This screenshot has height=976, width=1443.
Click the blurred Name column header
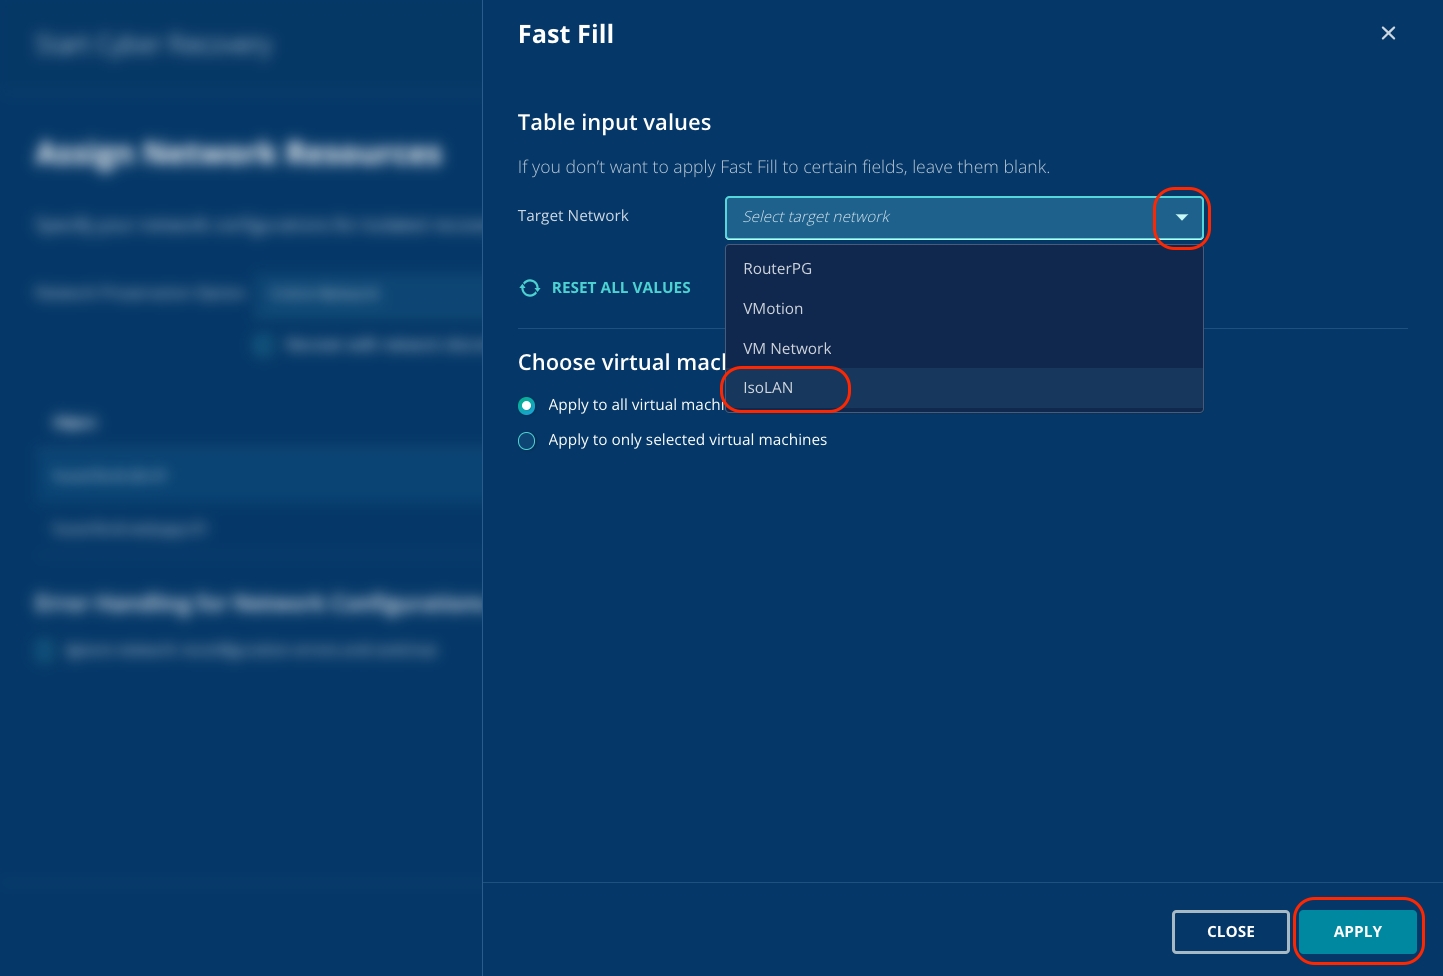pyautogui.click(x=75, y=423)
